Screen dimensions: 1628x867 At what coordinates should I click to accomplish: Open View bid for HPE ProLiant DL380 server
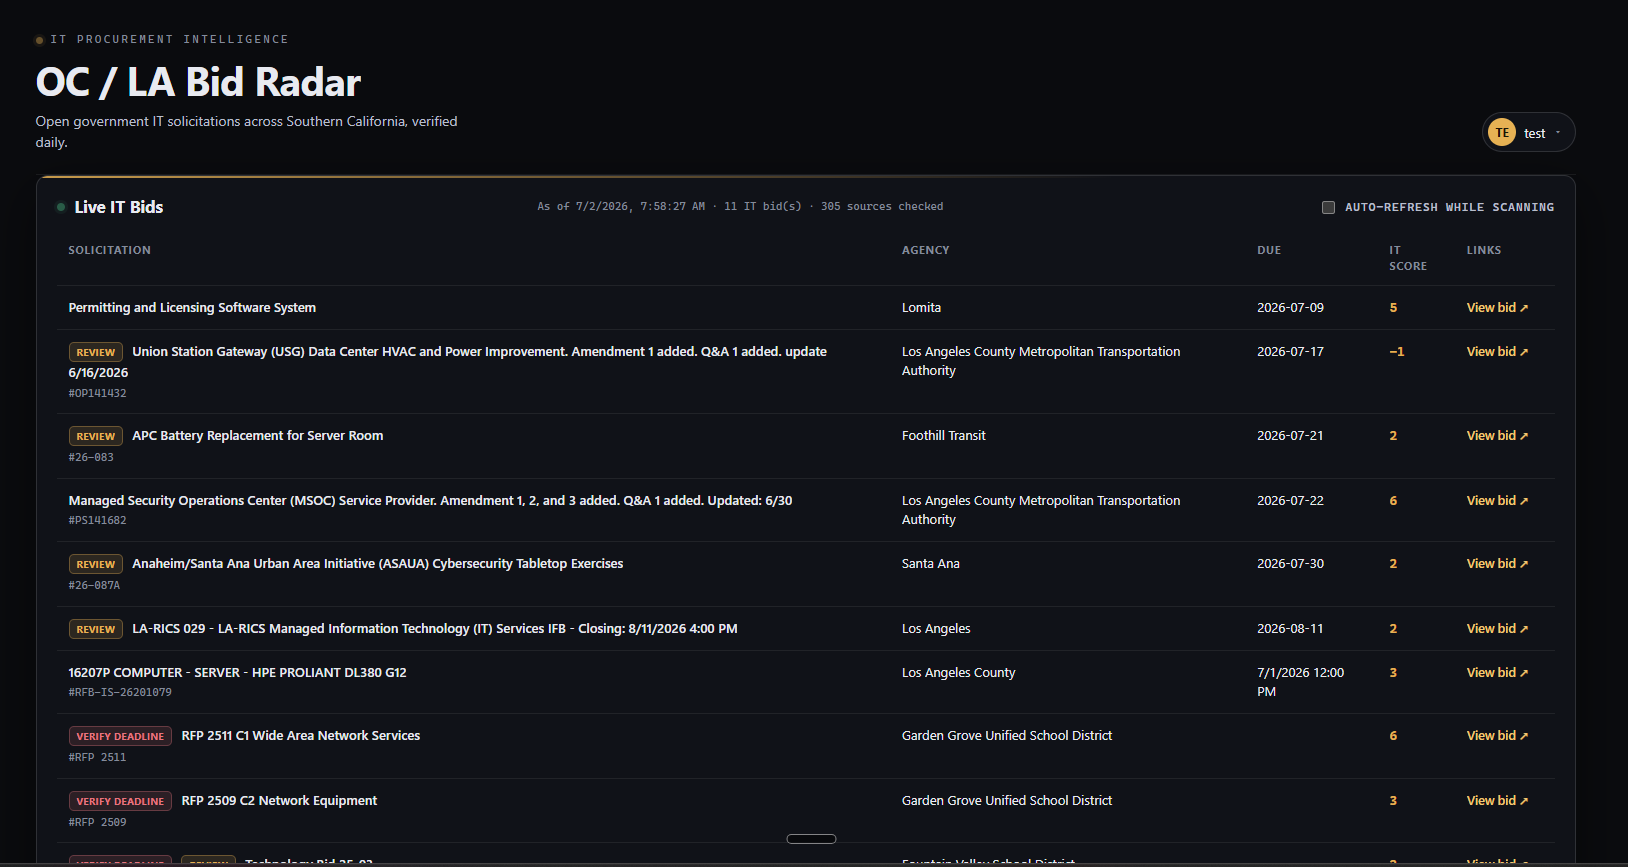[x=1497, y=673]
